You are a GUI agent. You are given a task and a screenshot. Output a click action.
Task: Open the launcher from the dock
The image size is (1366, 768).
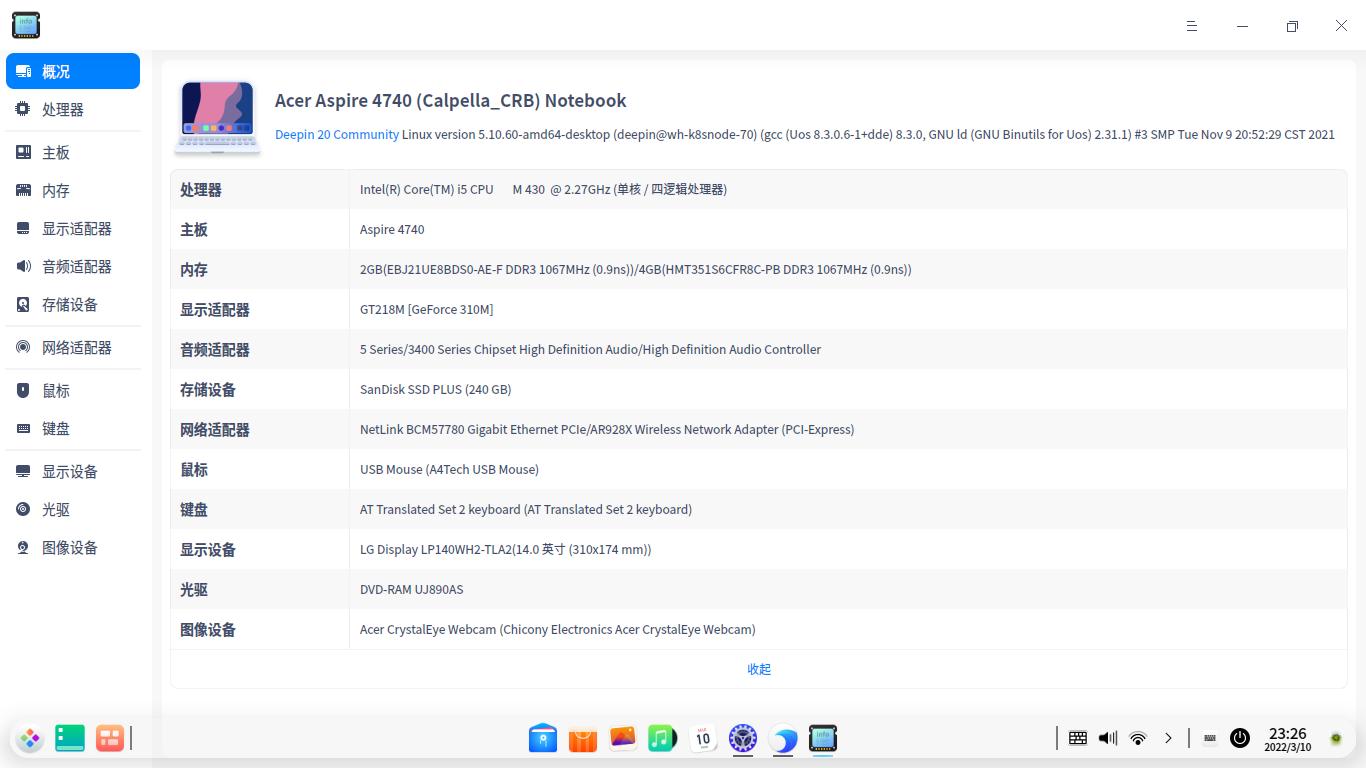pyautogui.click(x=30, y=739)
